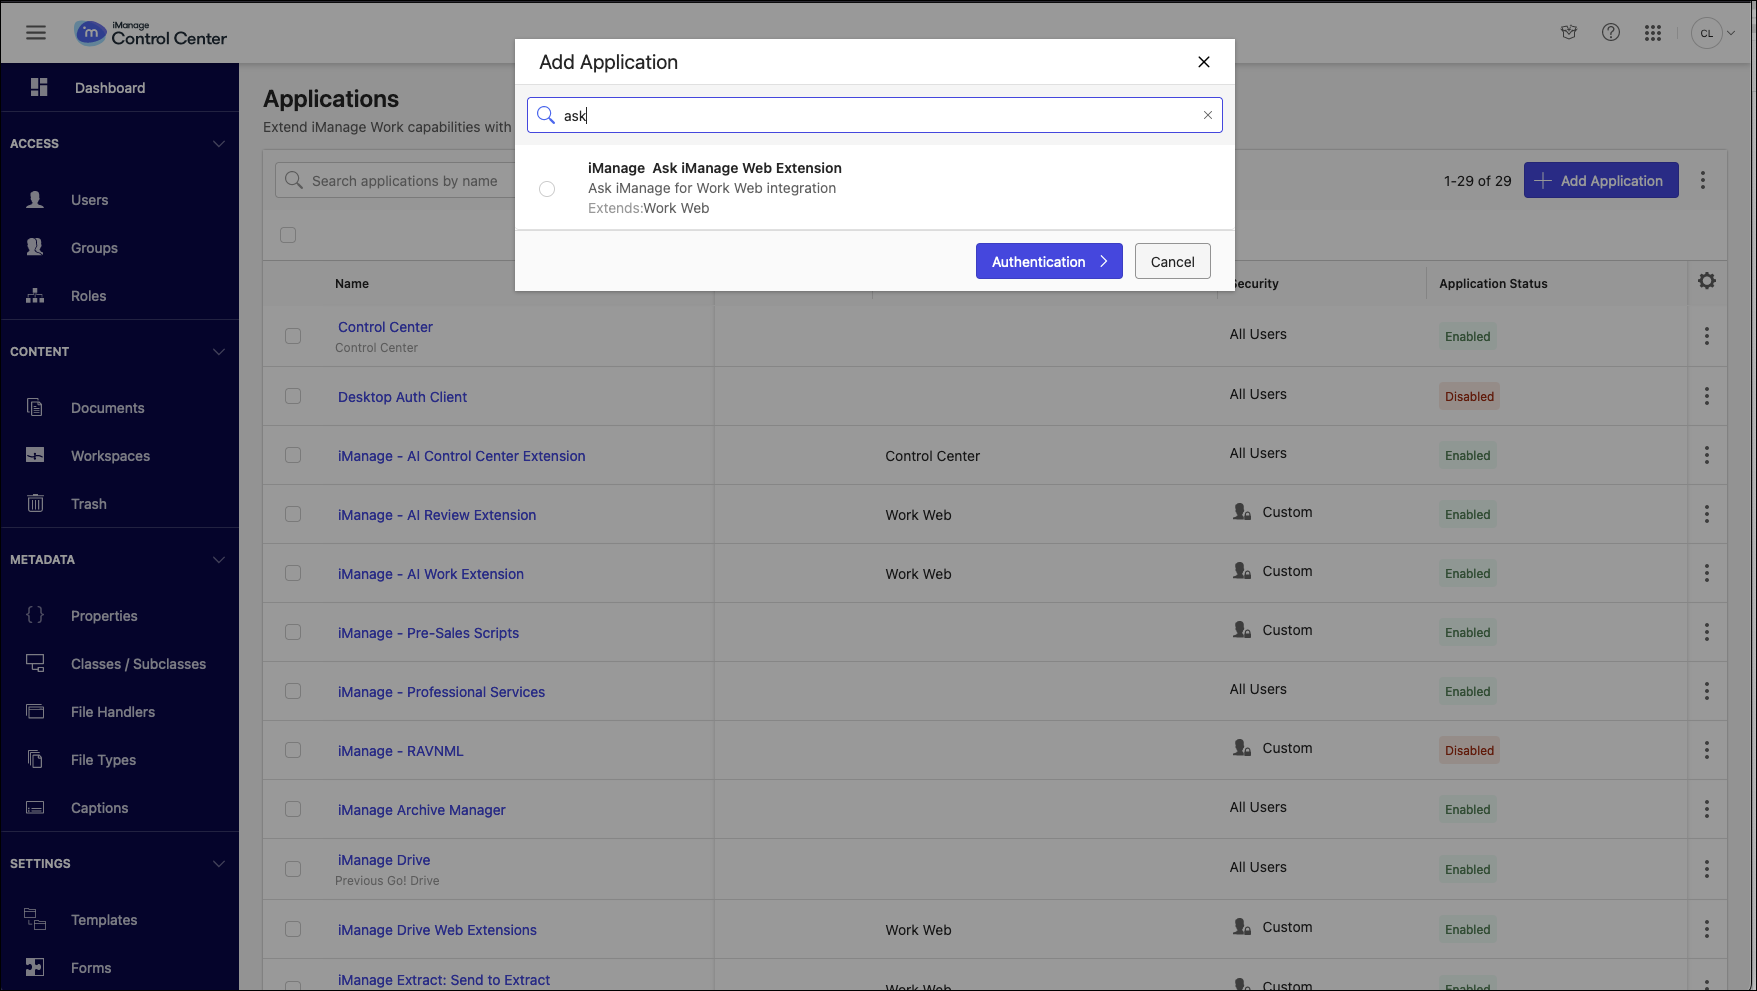Collapse the ACCESS section

click(x=219, y=143)
